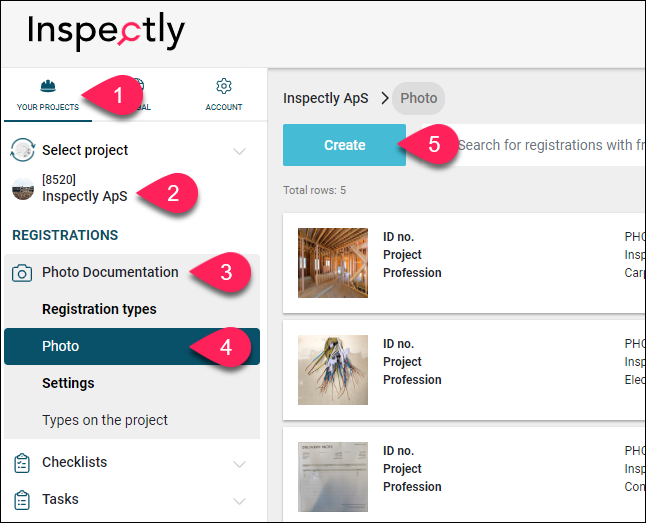Open the wooden framing photo thumbnail
This screenshot has height=523, width=646.
pos(333,263)
